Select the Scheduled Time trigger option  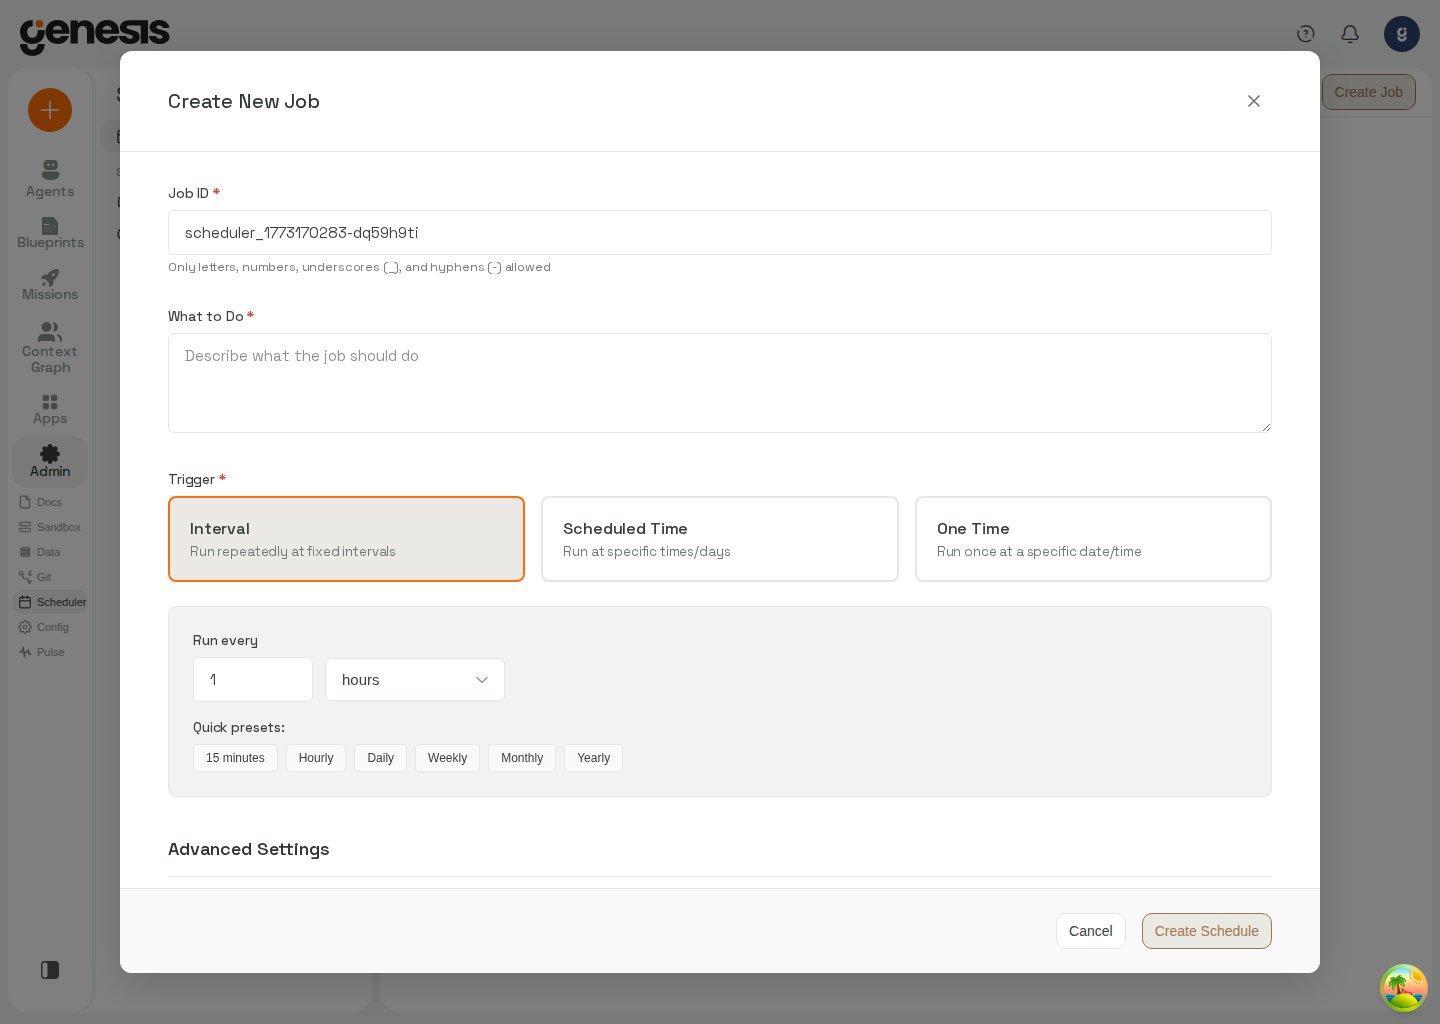coord(720,539)
